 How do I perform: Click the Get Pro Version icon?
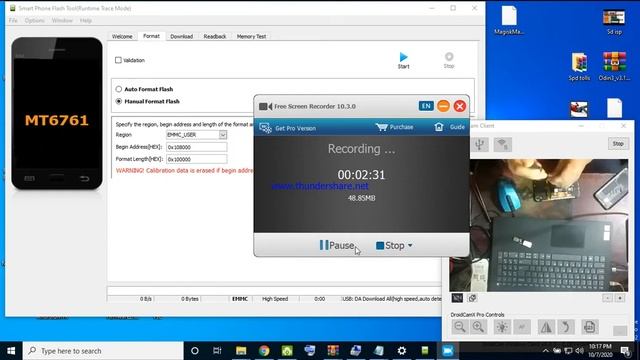point(265,128)
